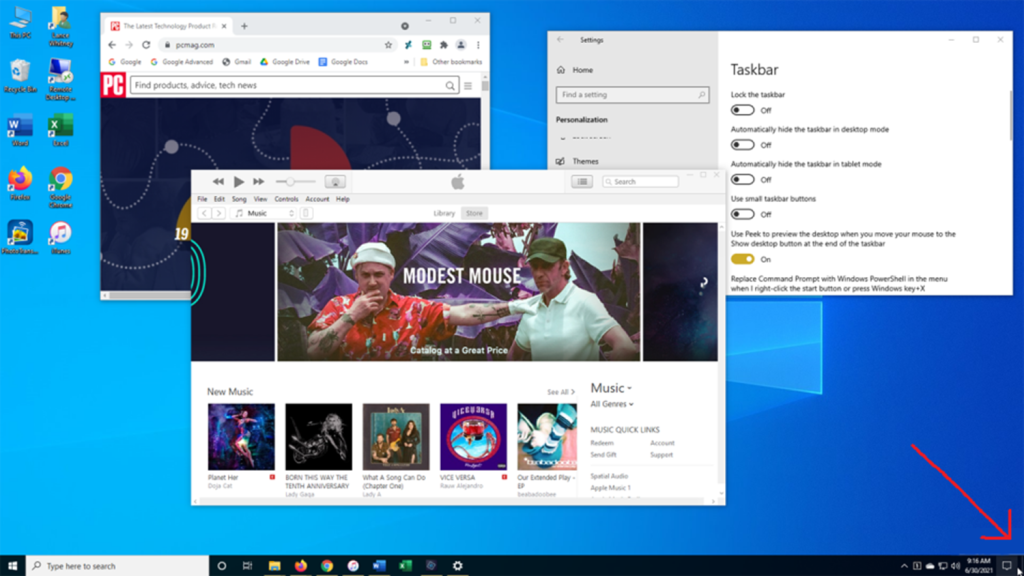Open Word from the desktop
Screen dimensions: 1024x576
click(20, 127)
